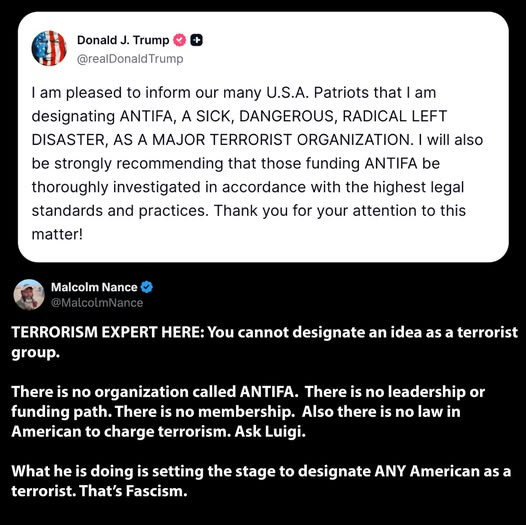Click the blue verified checkmark beside Malcolm Nance
The width and height of the screenshot is (526, 525).
(147, 287)
